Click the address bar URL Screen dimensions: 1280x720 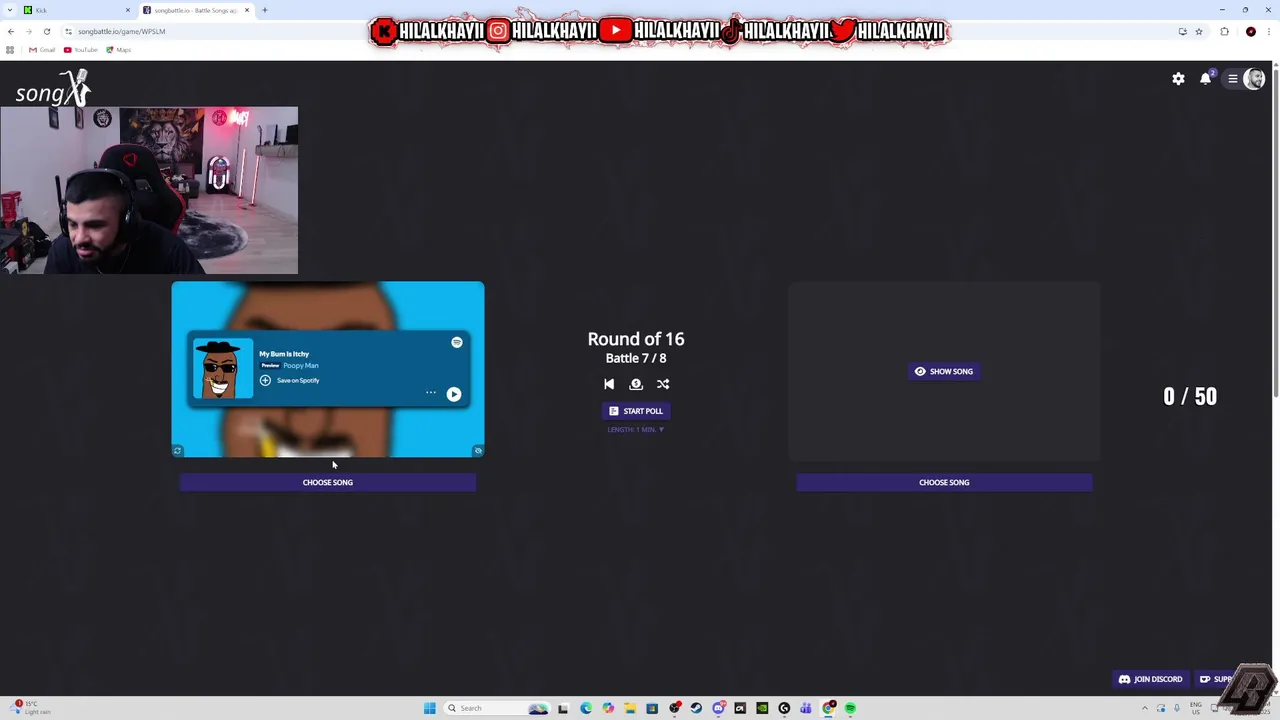coord(122,31)
